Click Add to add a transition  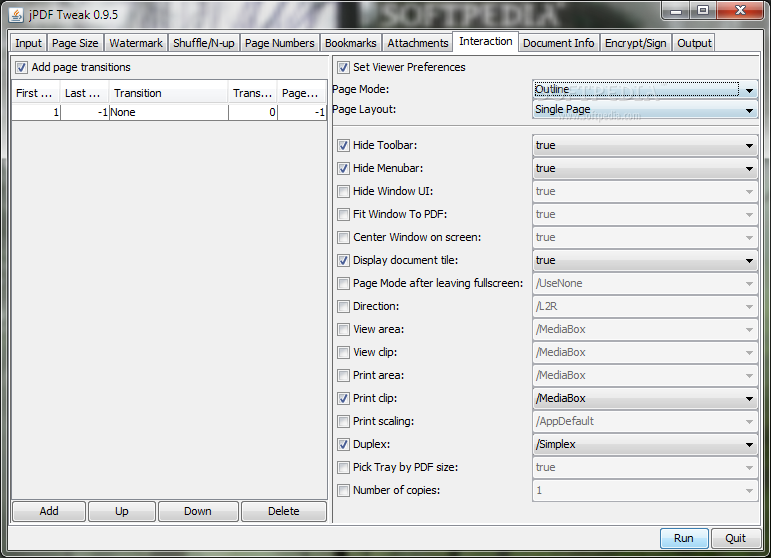(49, 511)
